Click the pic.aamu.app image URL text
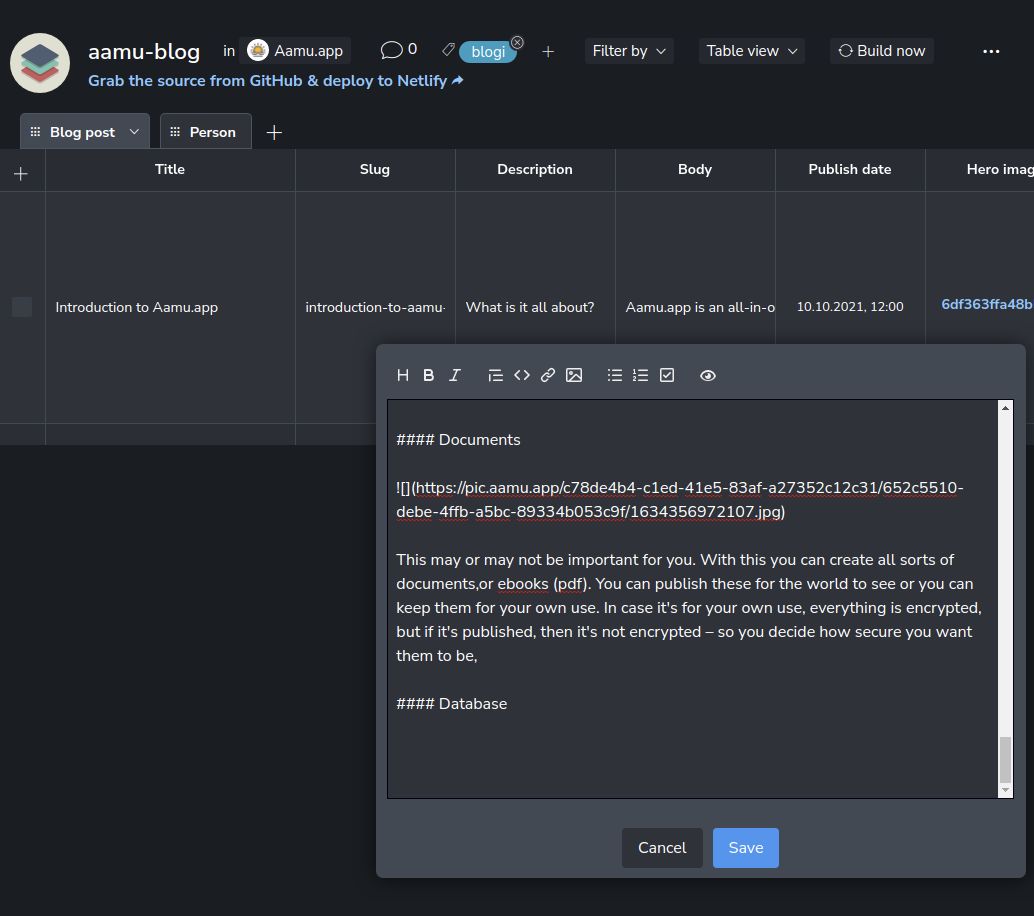This screenshot has height=916, width=1034. (679, 500)
